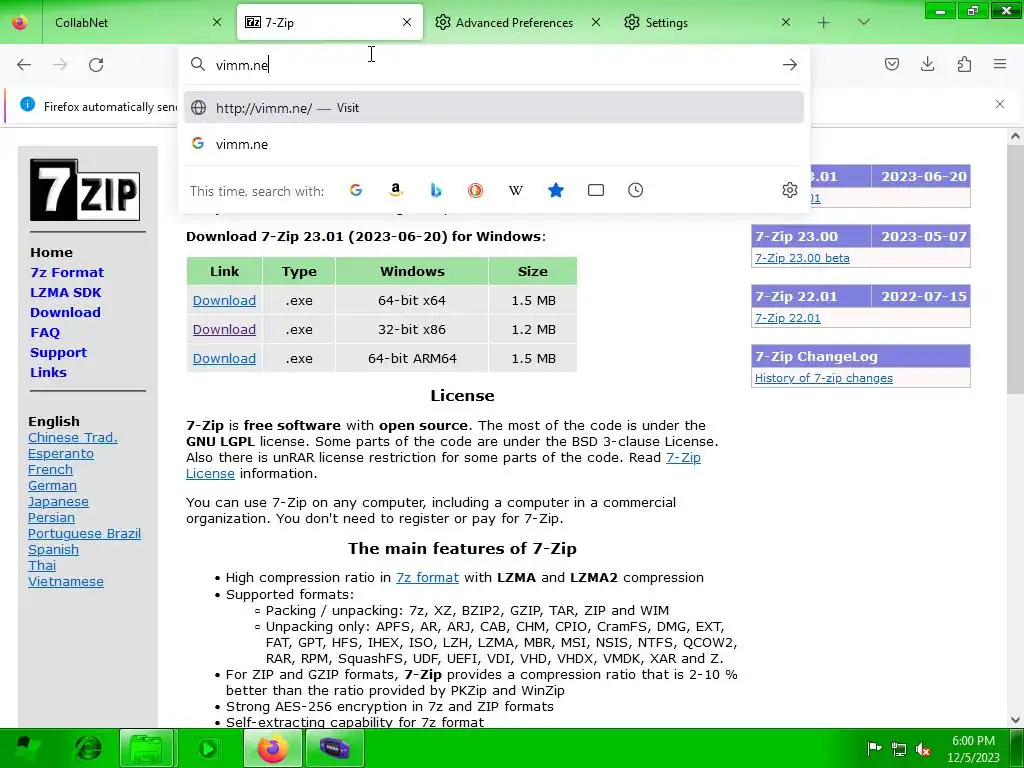Open the Home sidebar link

point(51,253)
